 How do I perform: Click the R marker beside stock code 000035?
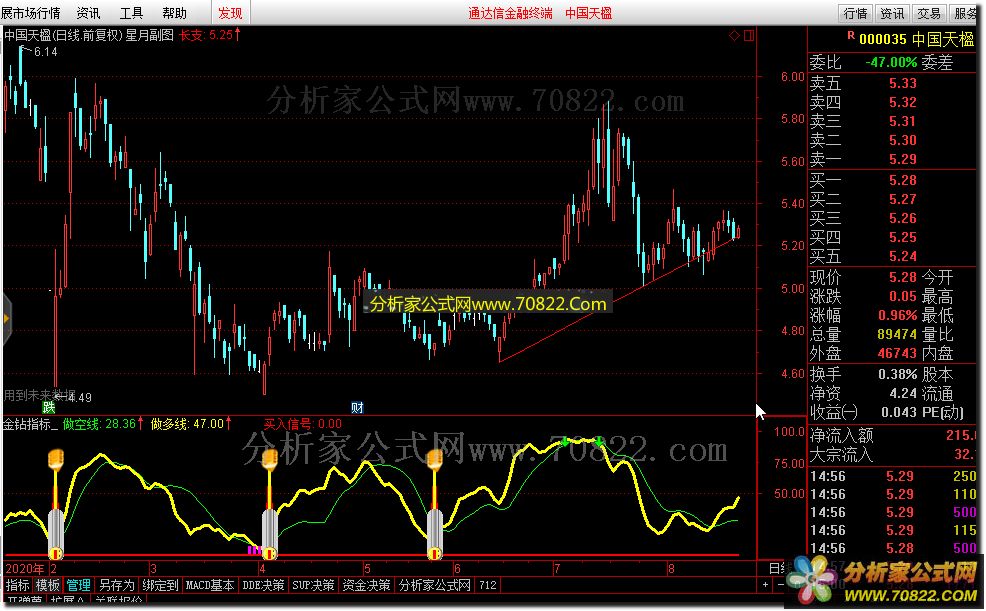pyautogui.click(x=851, y=36)
